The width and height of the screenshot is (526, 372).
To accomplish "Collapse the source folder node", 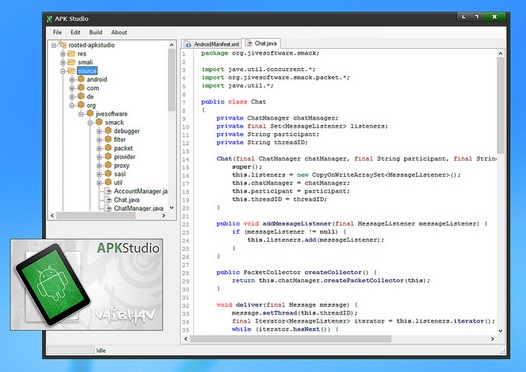I will coord(63,71).
